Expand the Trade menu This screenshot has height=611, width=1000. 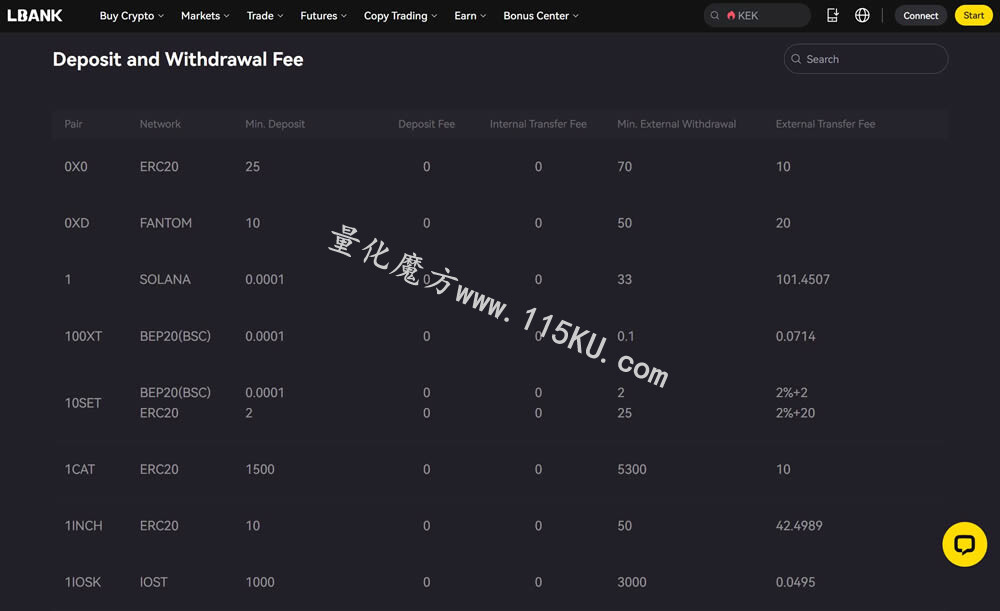click(x=265, y=15)
